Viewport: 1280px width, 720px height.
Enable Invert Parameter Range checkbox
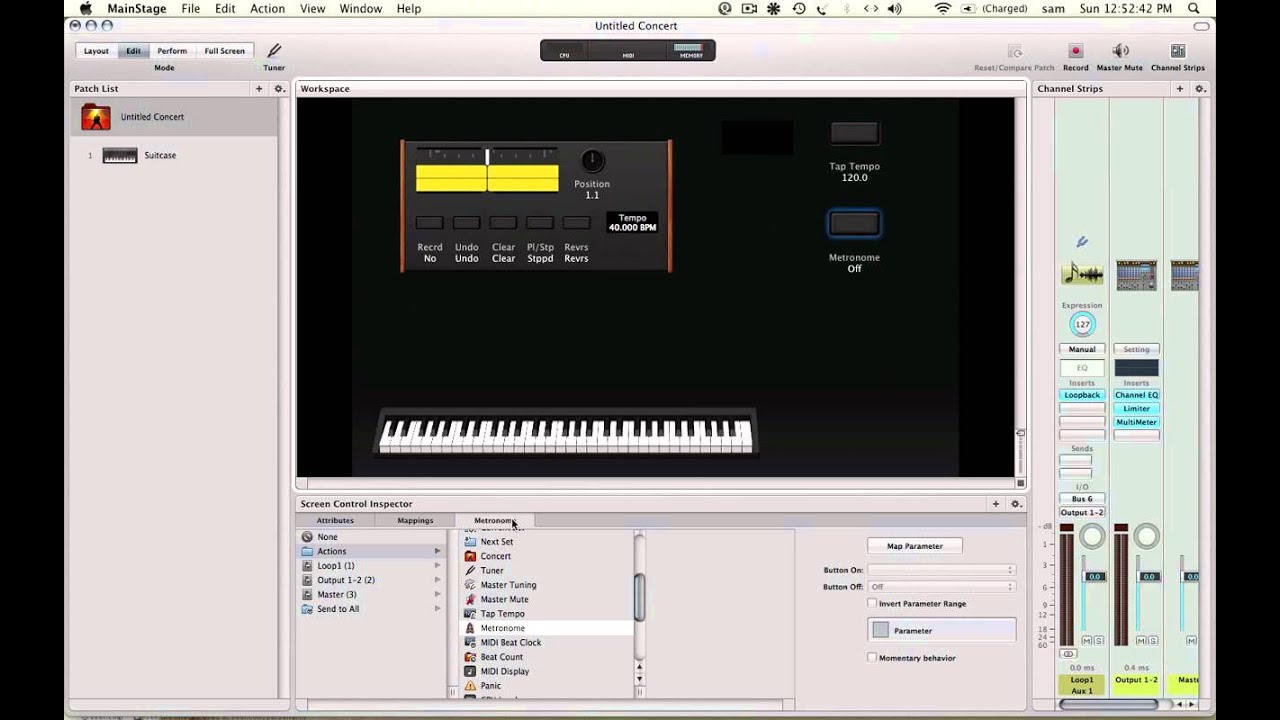tap(872, 603)
